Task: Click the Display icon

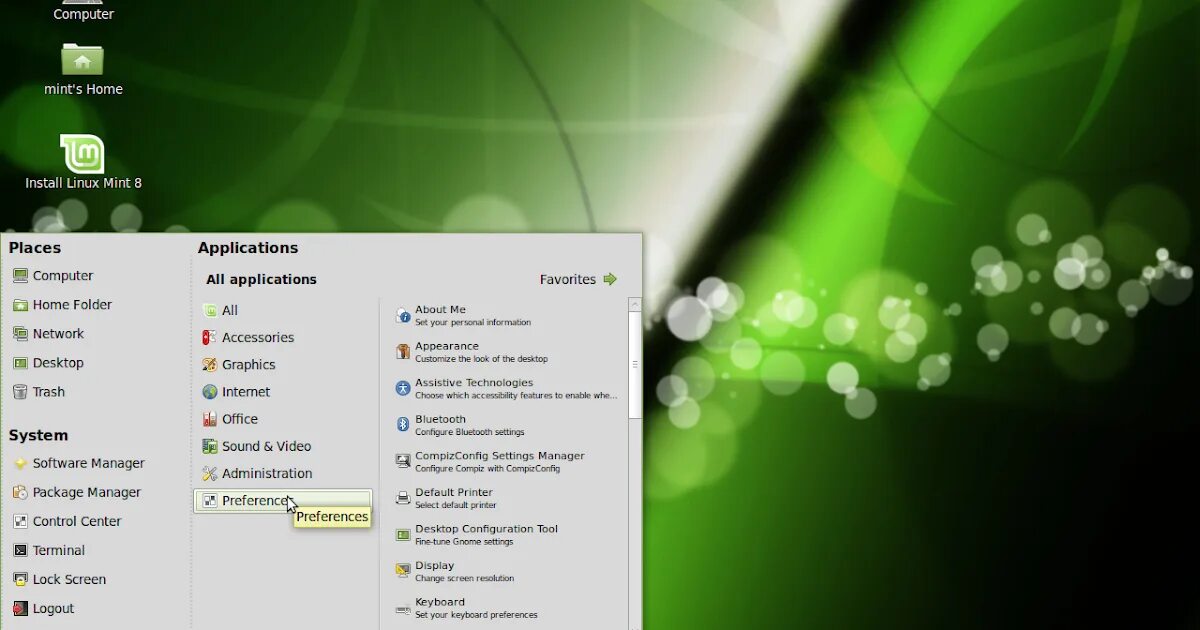Action: click(x=403, y=571)
